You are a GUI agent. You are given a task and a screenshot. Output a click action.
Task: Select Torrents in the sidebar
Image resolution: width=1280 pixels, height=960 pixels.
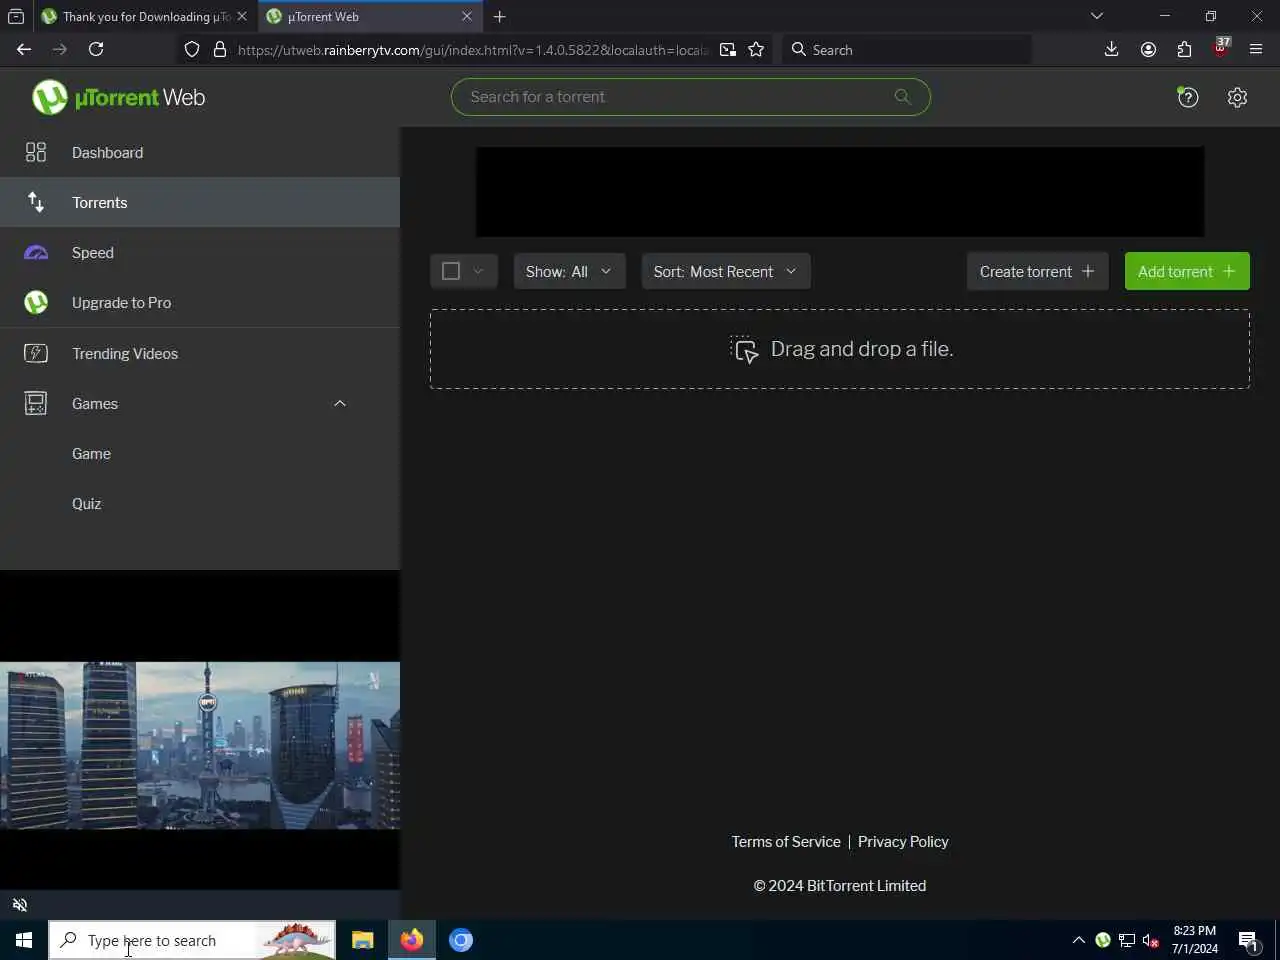[x=200, y=202]
